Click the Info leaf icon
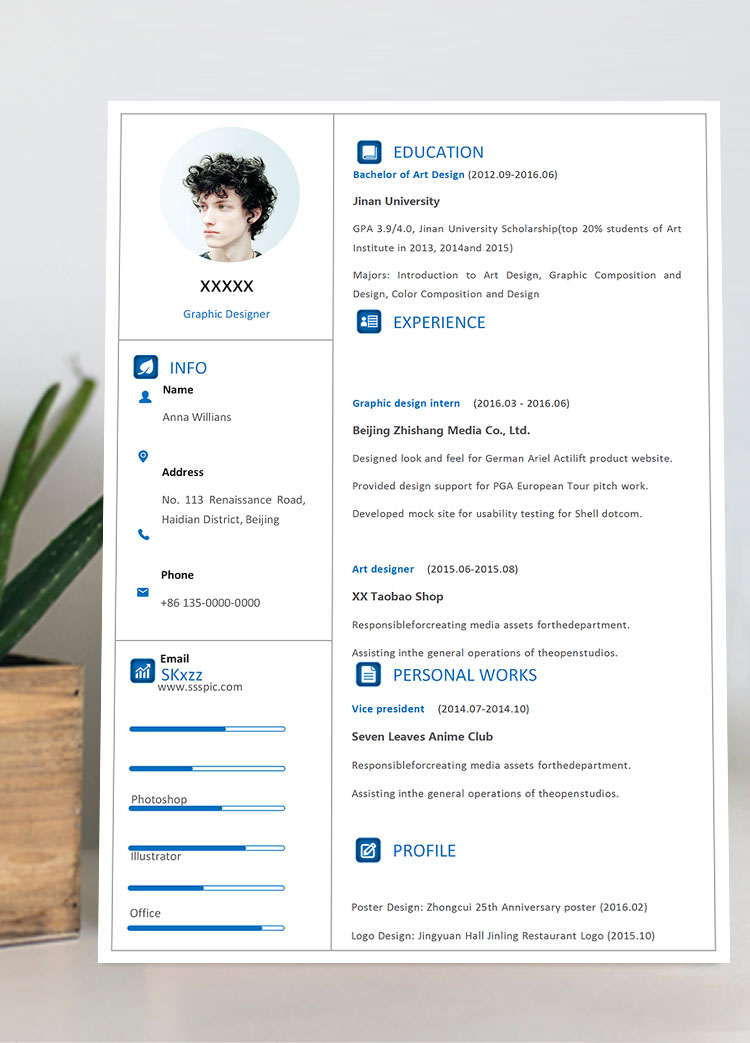Viewport: 750px width, 1043px height. pos(146,367)
